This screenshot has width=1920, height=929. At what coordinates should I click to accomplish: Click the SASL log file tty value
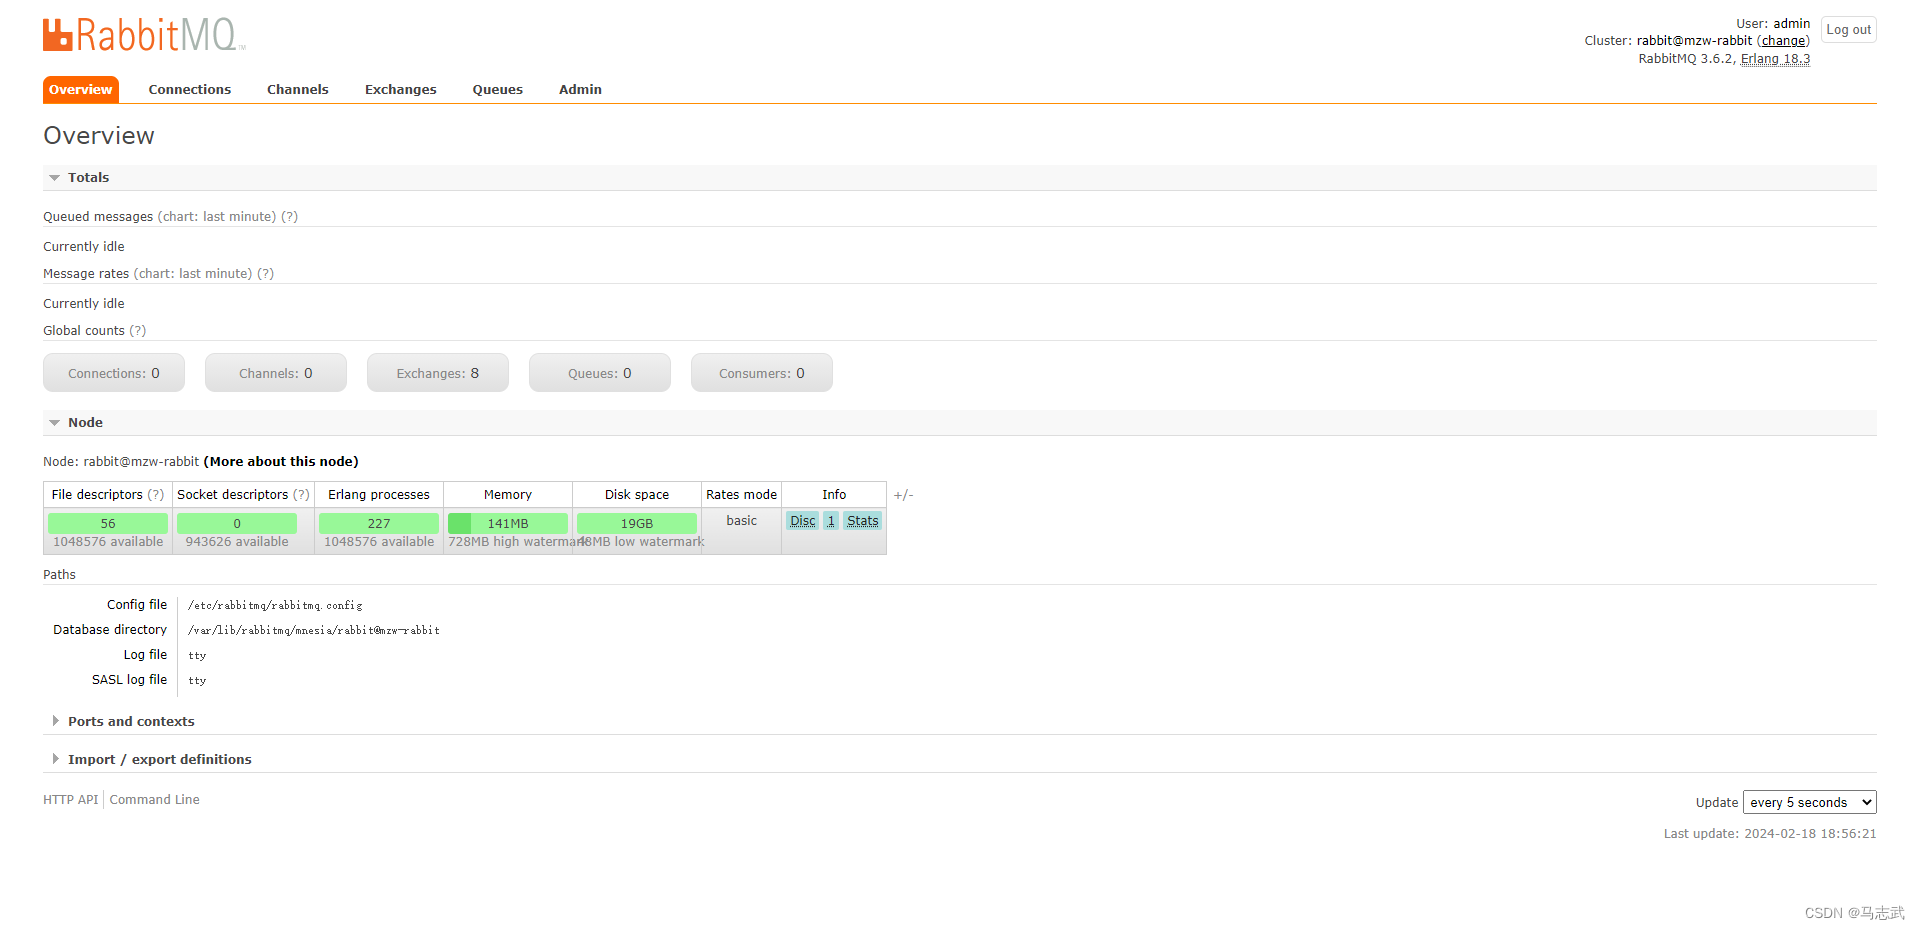pos(197,681)
